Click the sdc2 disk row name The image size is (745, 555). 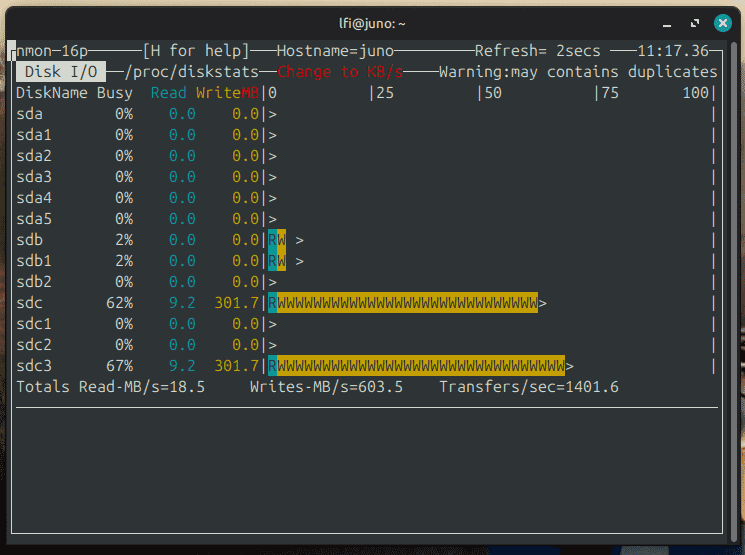34,344
